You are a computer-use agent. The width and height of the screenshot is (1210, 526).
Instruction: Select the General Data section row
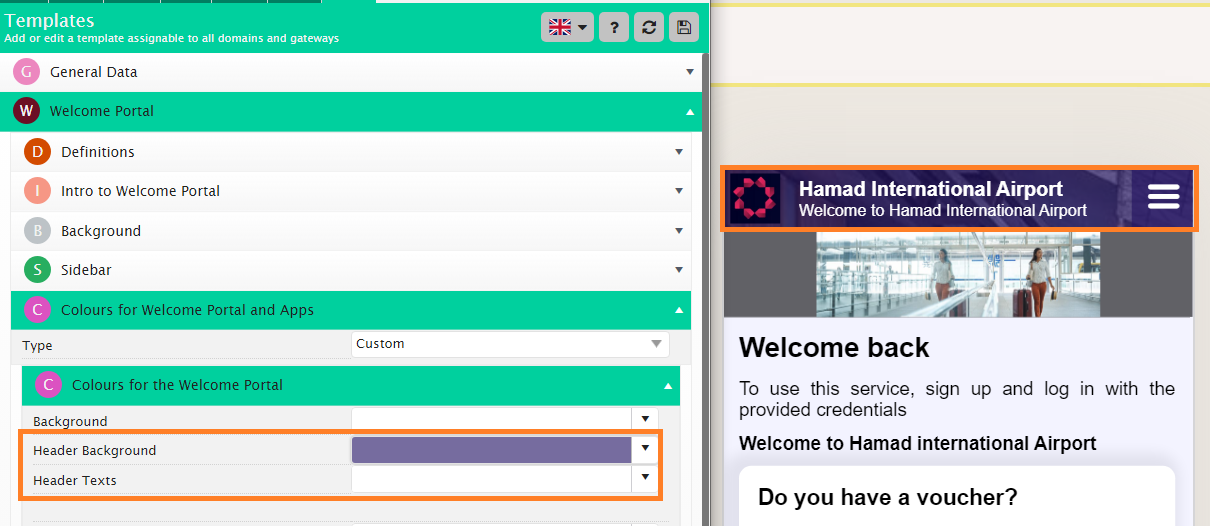350,72
